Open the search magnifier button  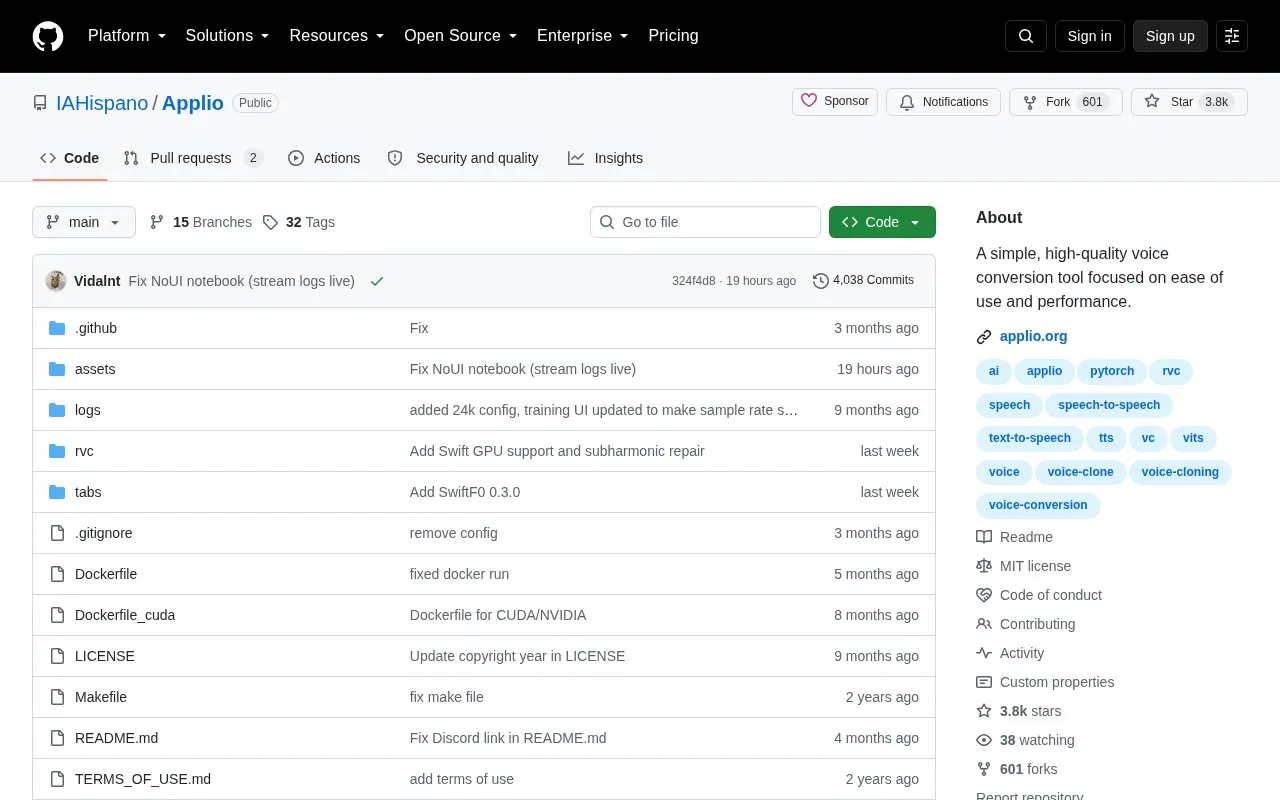click(1026, 36)
